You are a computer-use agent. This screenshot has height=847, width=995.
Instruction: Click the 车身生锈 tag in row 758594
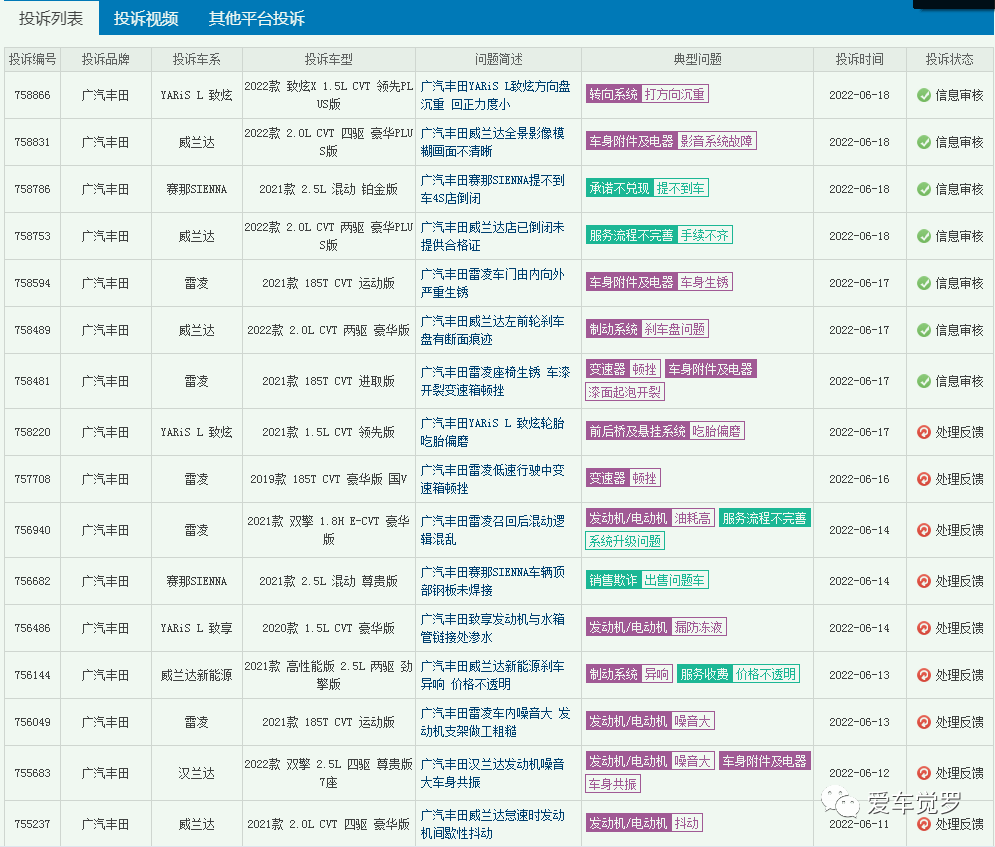click(705, 282)
